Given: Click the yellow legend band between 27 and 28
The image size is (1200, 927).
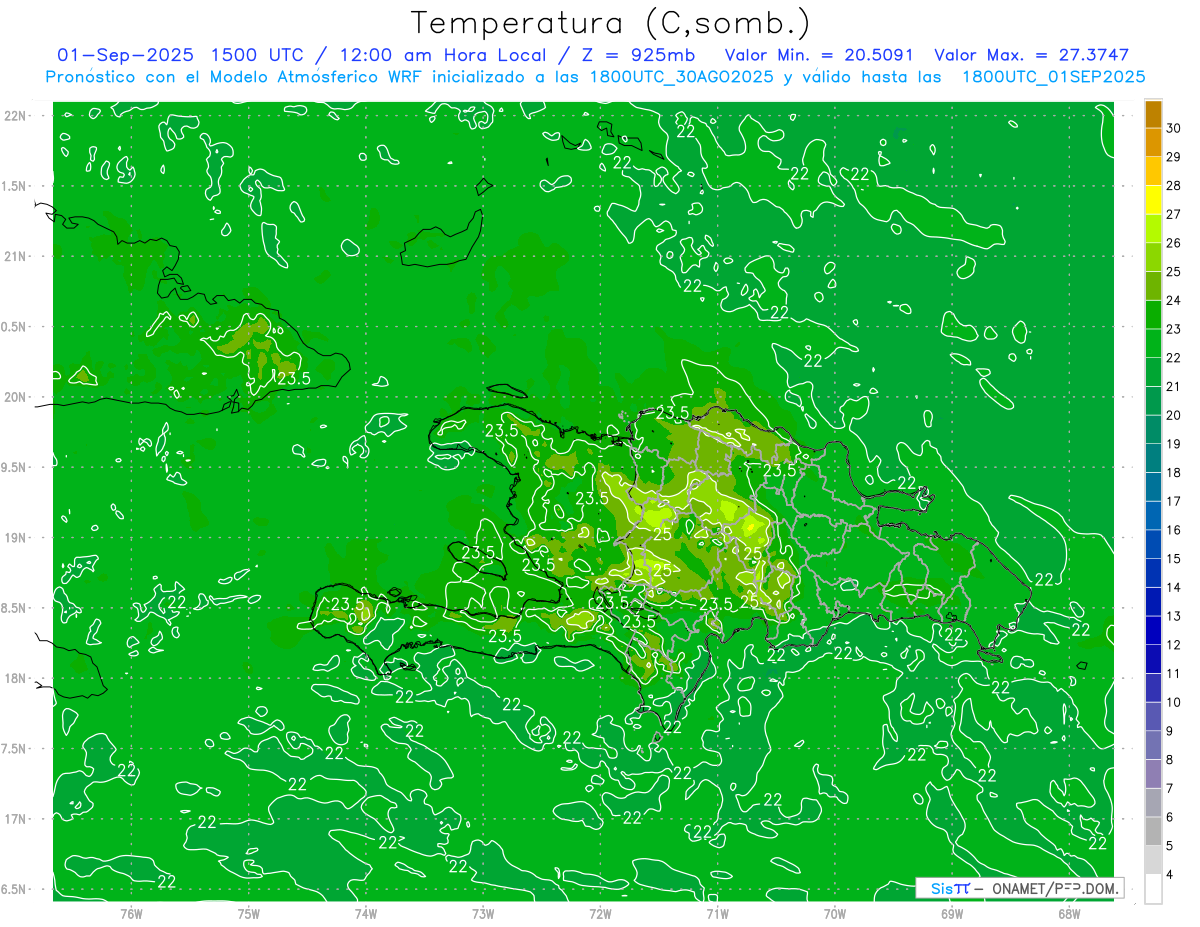Looking at the screenshot, I should coord(1153,200).
